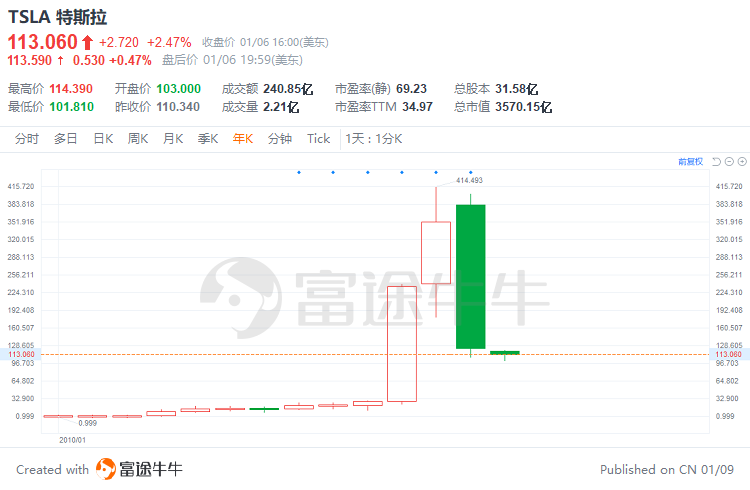This screenshot has width=750, height=490.
Task: Click the 成交量 value 2.21亿
Action: click(x=281, y=107)
